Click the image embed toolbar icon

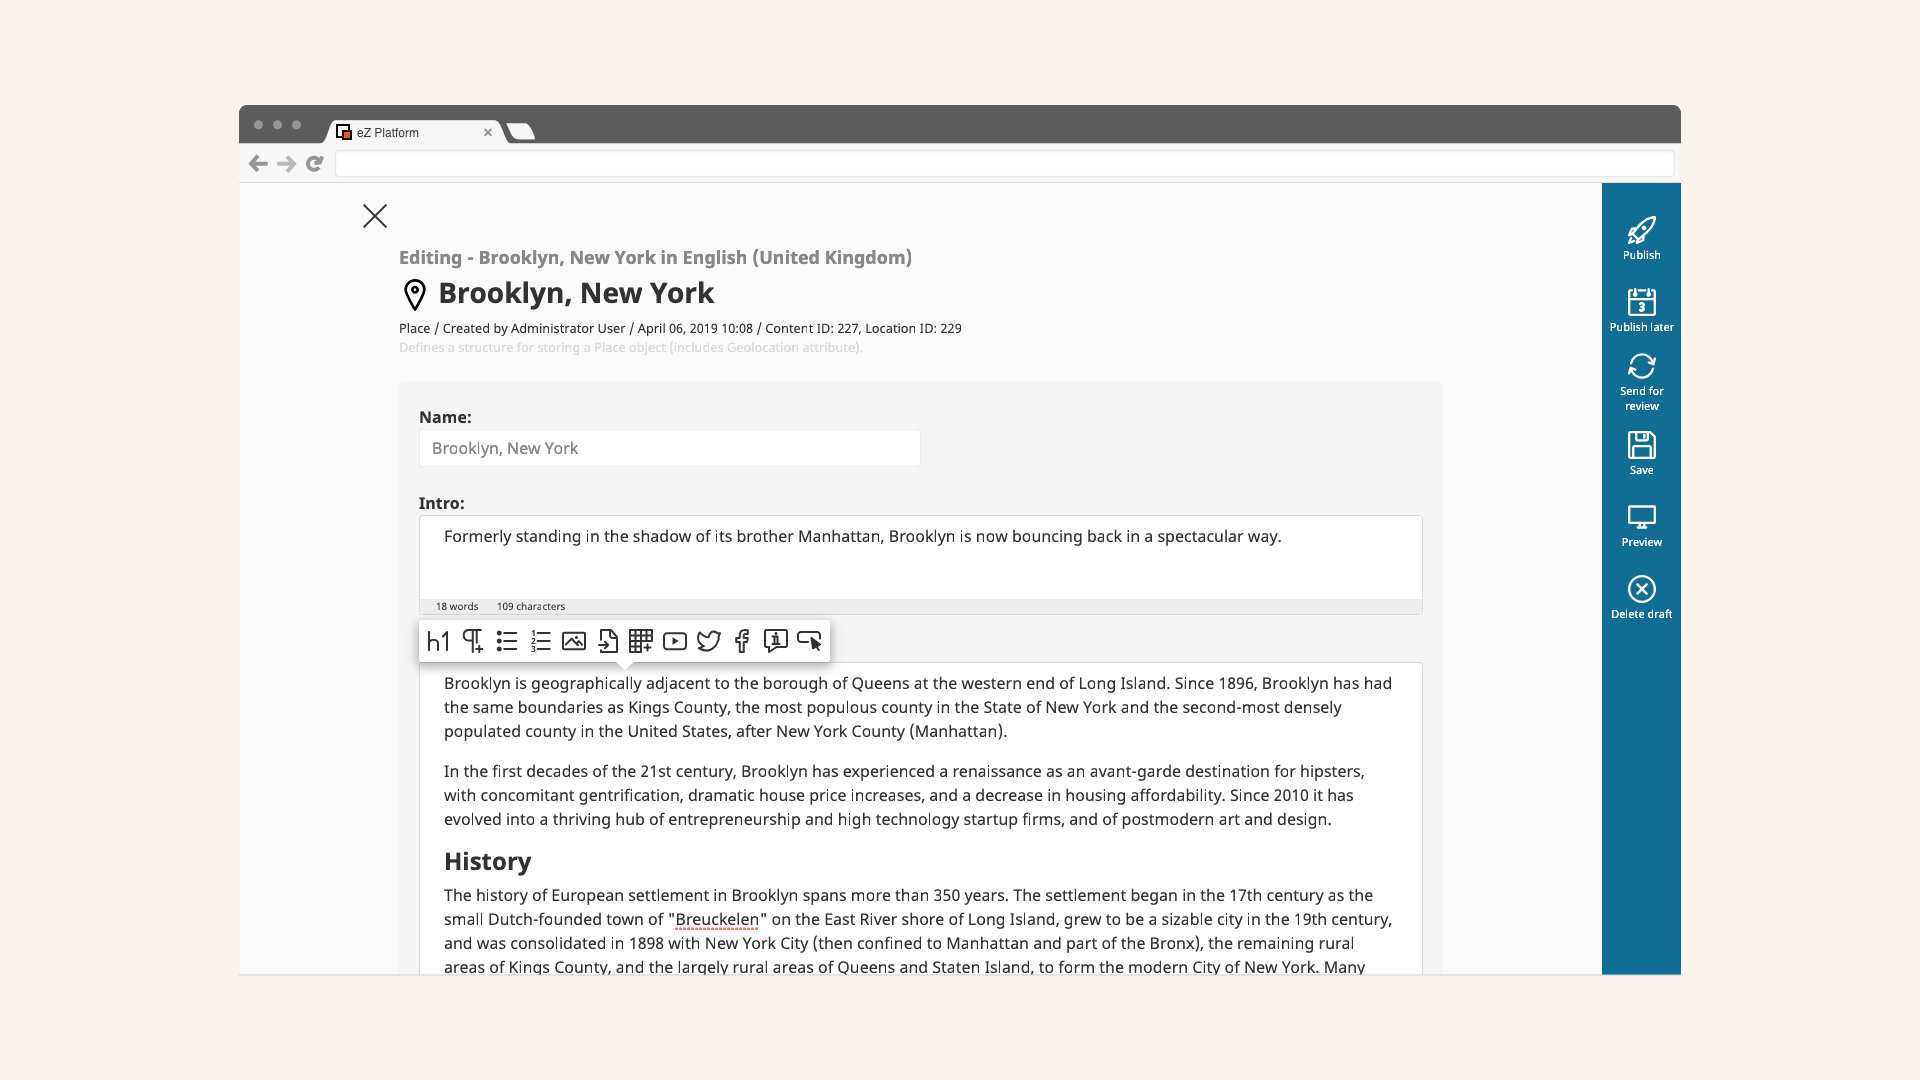click(574, 641)
